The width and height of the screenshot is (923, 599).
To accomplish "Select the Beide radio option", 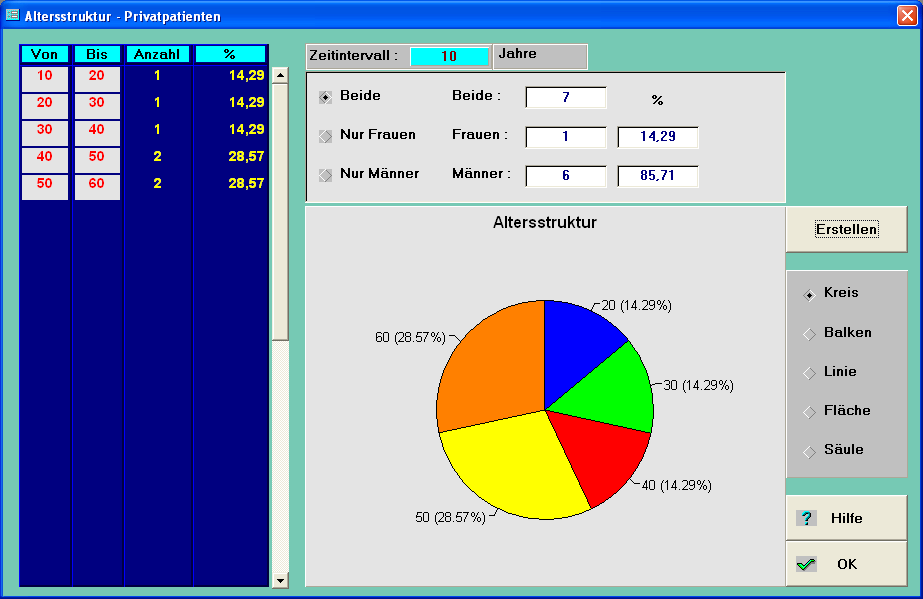I will pyautogui.click(x=325, y=97).
